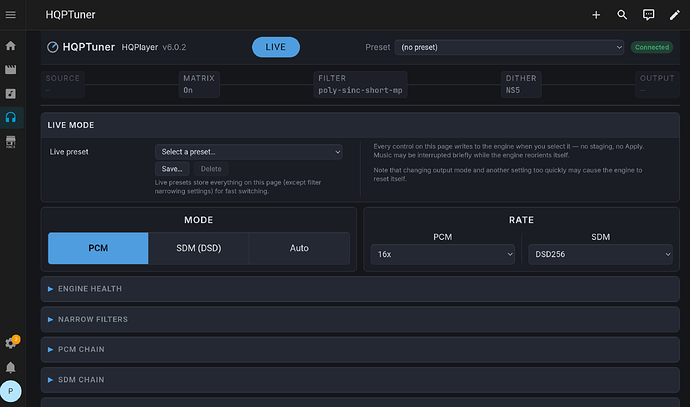Click the MATRIX On pipeline stage
690x407 pixels.
click(199, 84)
